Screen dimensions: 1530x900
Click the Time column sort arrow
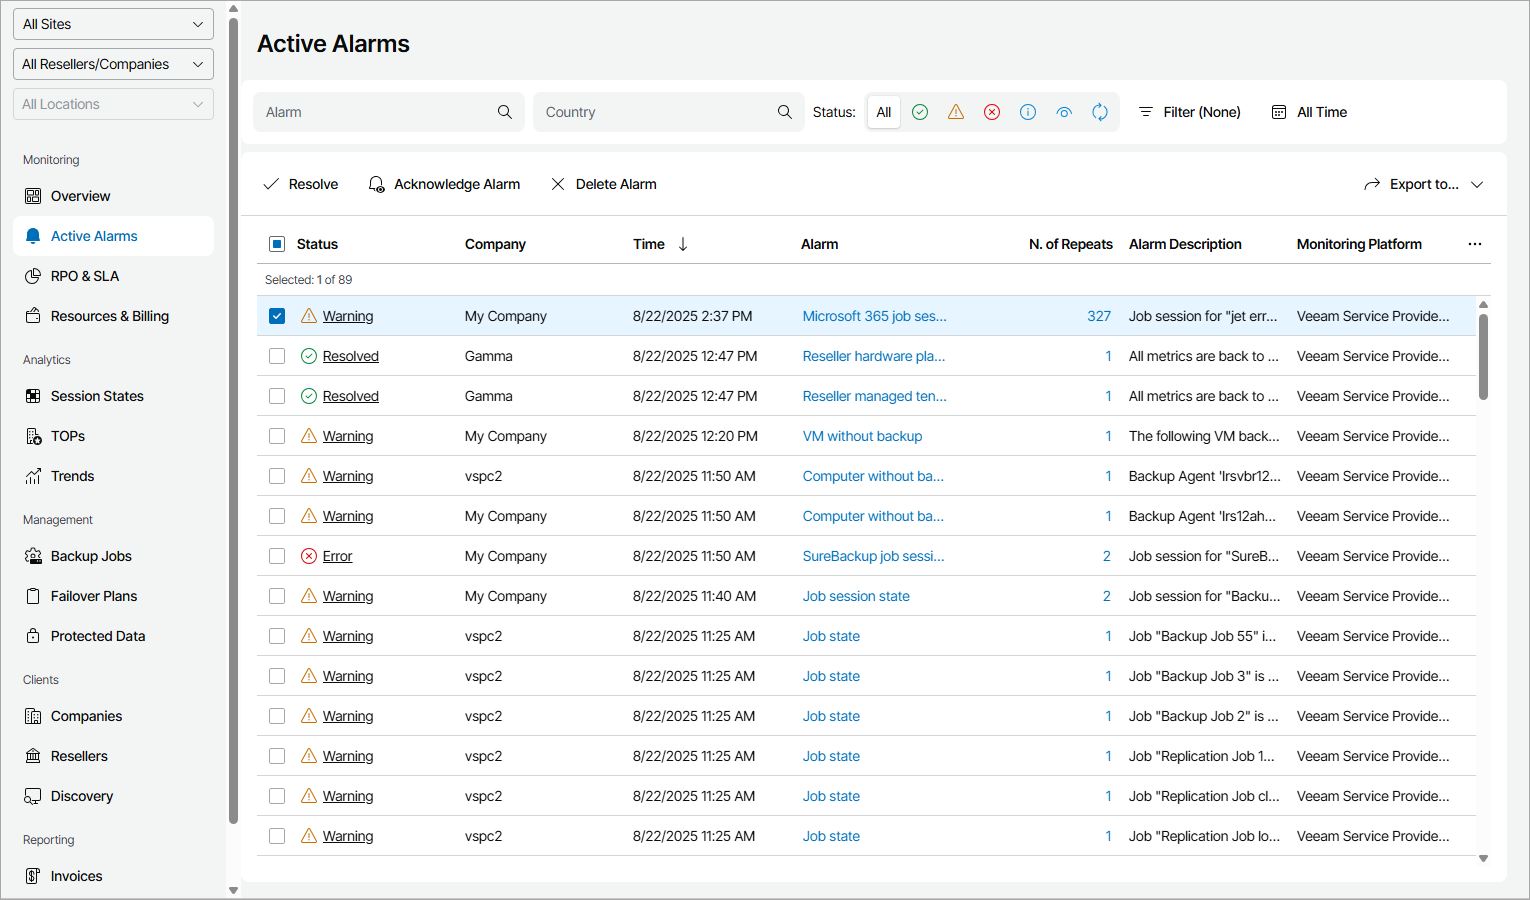[x=683, y=244]
